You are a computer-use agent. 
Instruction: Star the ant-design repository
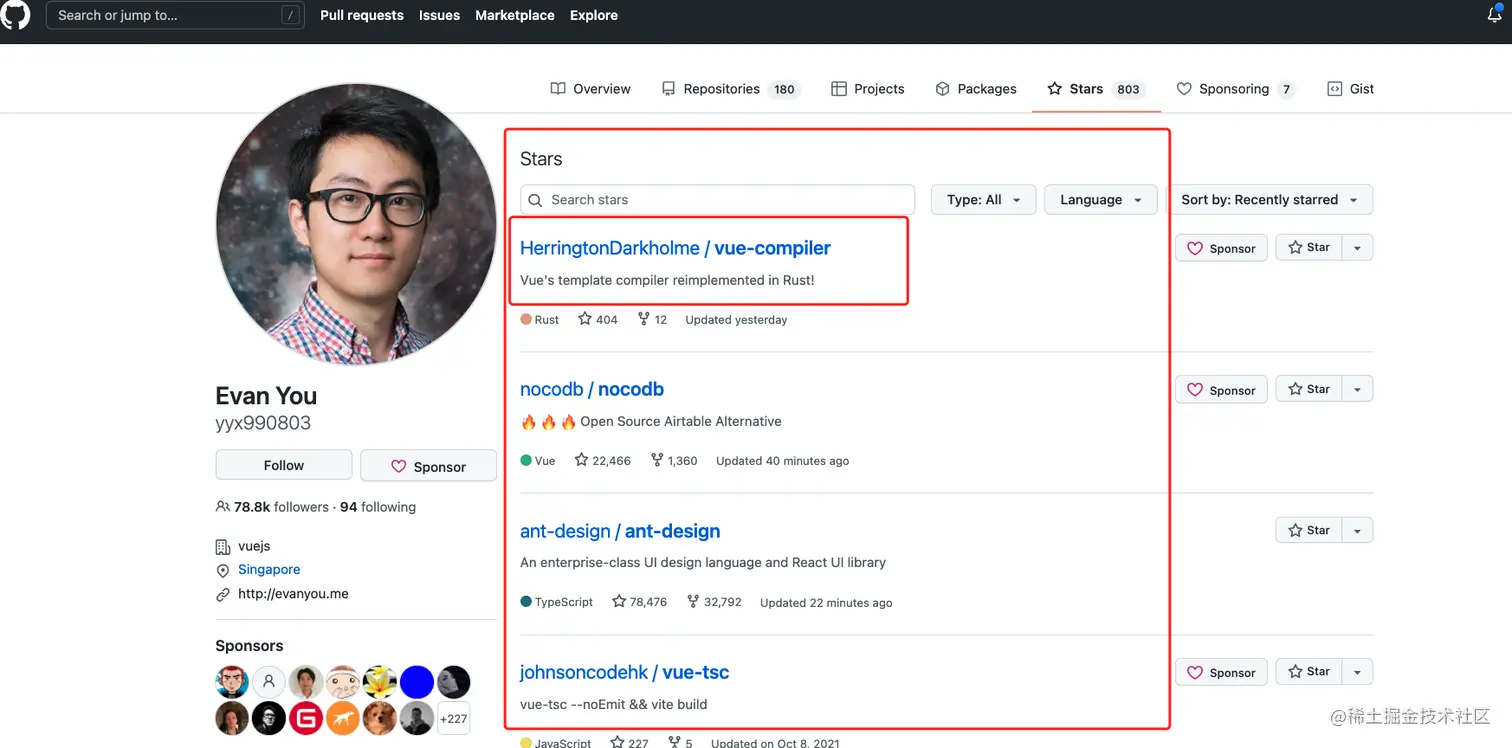(1309, 530)
